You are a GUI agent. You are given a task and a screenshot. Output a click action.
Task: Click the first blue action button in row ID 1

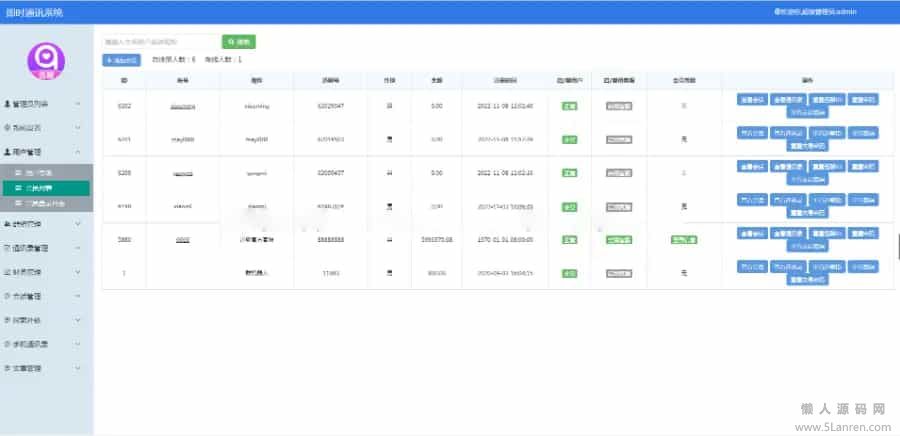752,267
